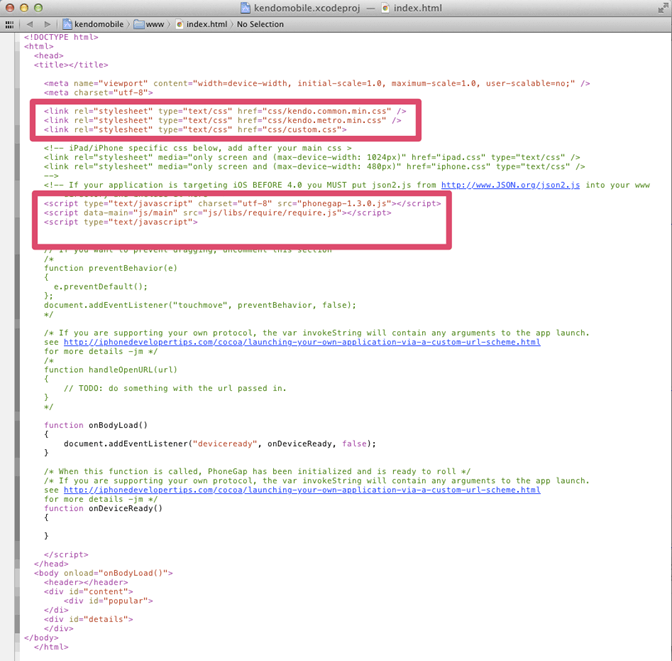Click the function onBodyLoad() line

96,425
